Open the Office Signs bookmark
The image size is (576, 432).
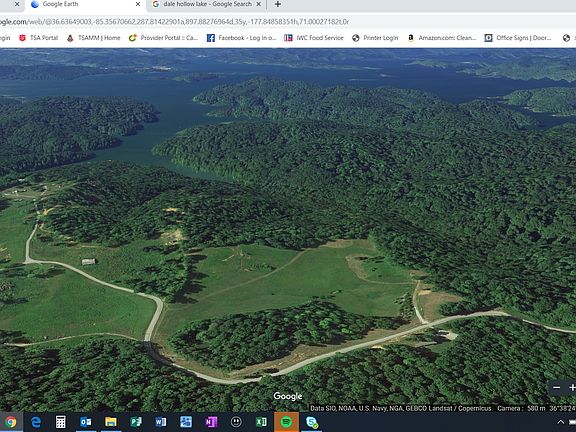point(518,38)
